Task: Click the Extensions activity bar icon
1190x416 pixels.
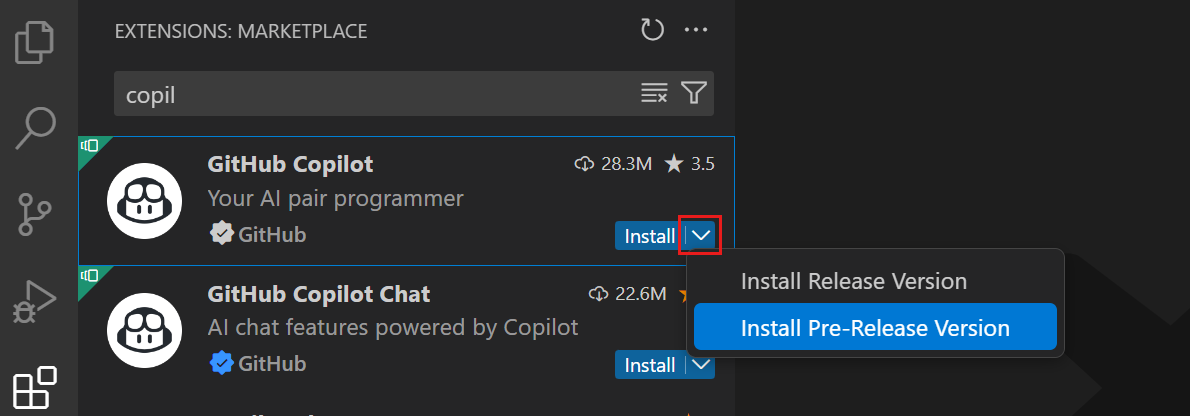Action: [34, 387]
